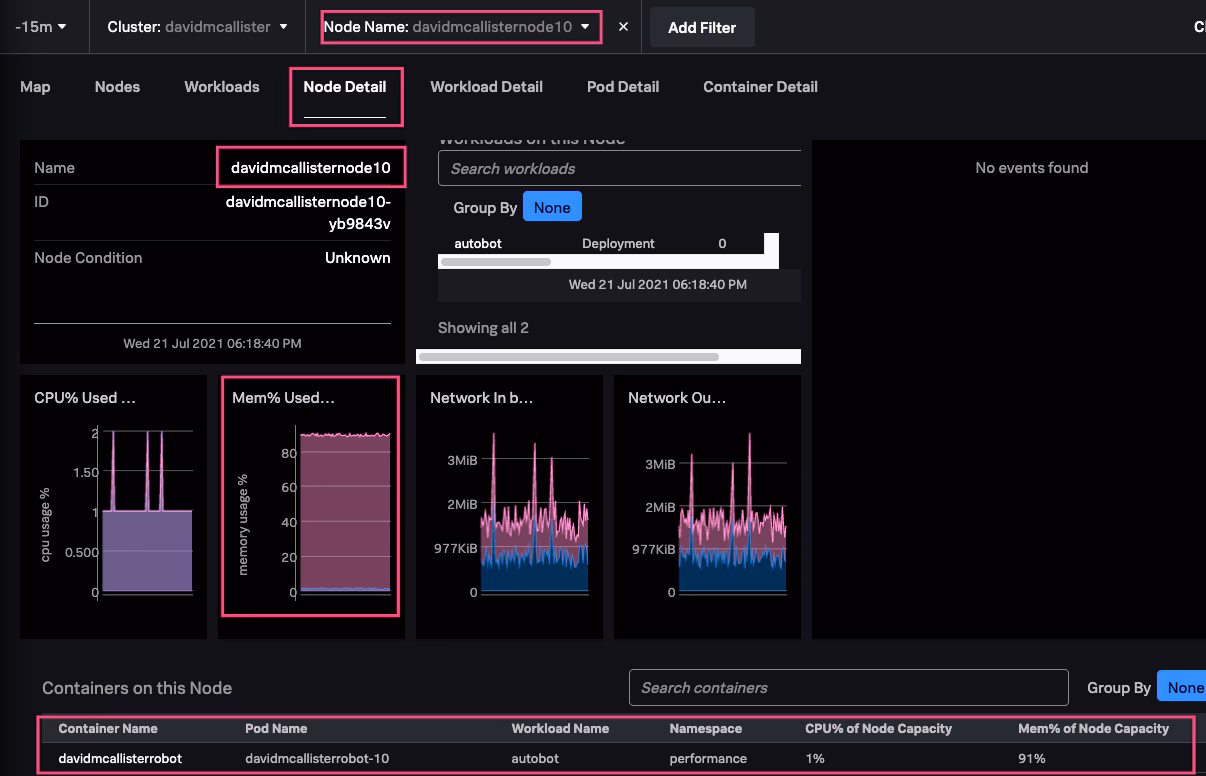
Task: Click the Search workloads field
Action: tap(620, 168)
